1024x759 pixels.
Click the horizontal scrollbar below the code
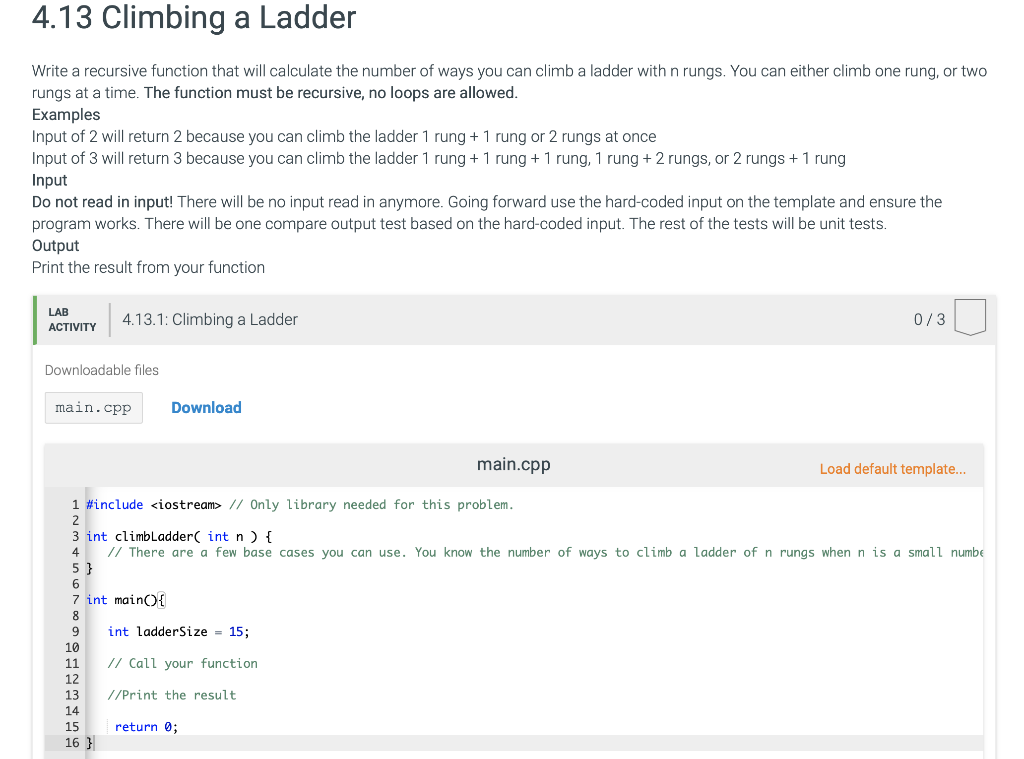pyautogui.click(x=500, y=755)
